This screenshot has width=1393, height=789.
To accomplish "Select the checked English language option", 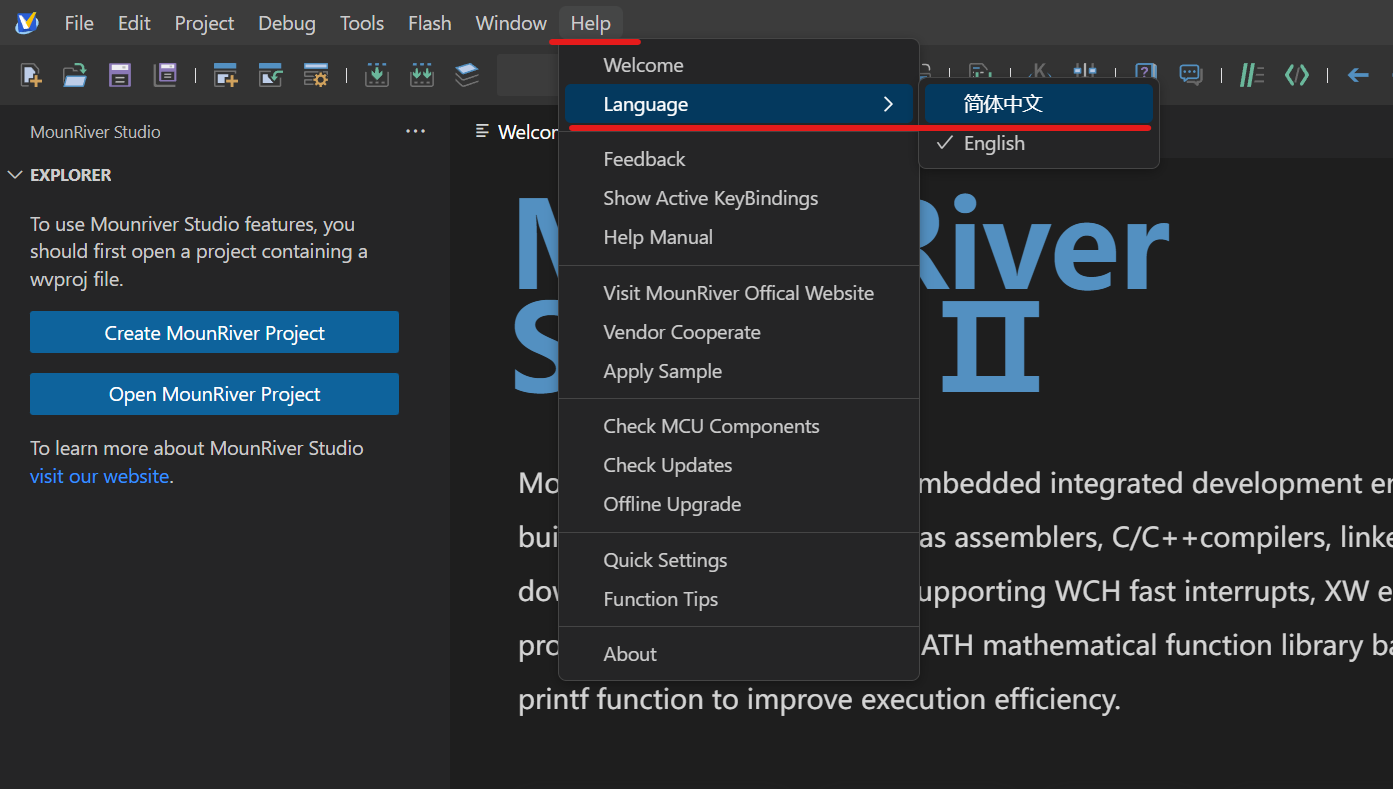I will [994, 143].
